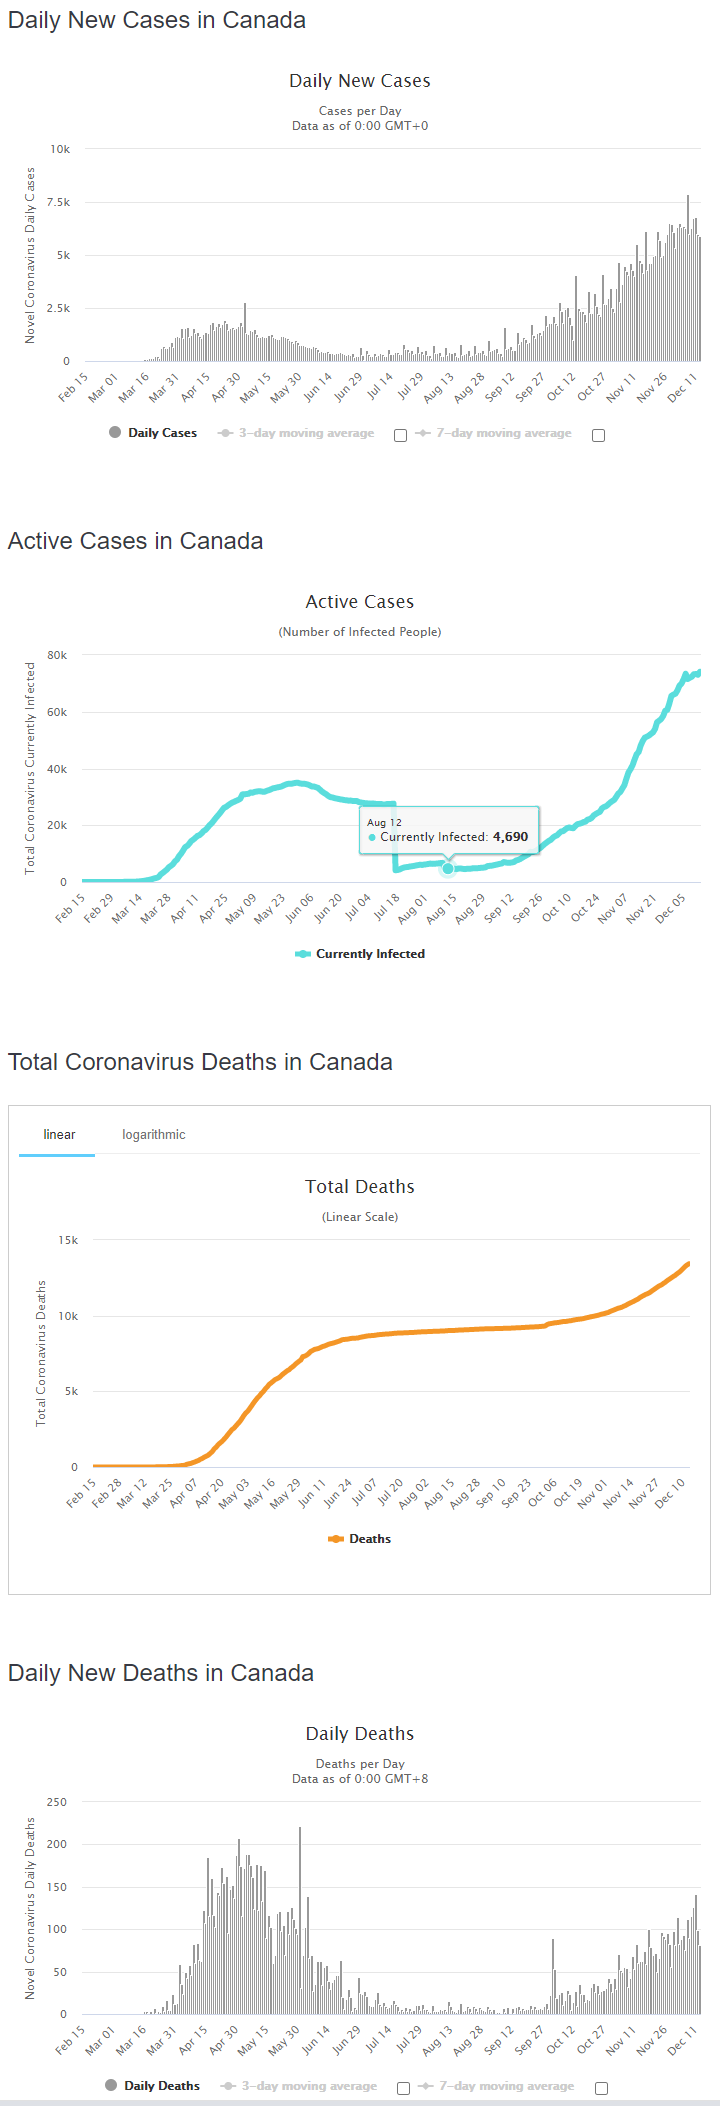Click the Currently Infected legend text

pyautogui.click(x=370, y=954)
